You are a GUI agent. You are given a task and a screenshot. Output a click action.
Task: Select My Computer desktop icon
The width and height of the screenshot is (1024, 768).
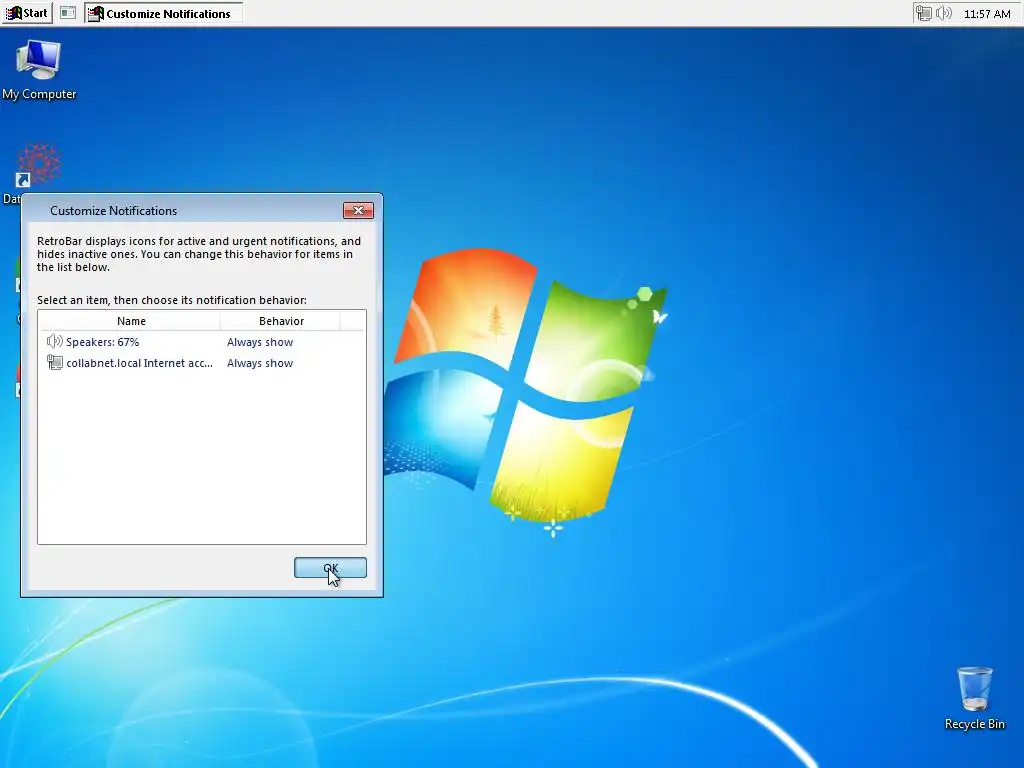click(39, 69)
